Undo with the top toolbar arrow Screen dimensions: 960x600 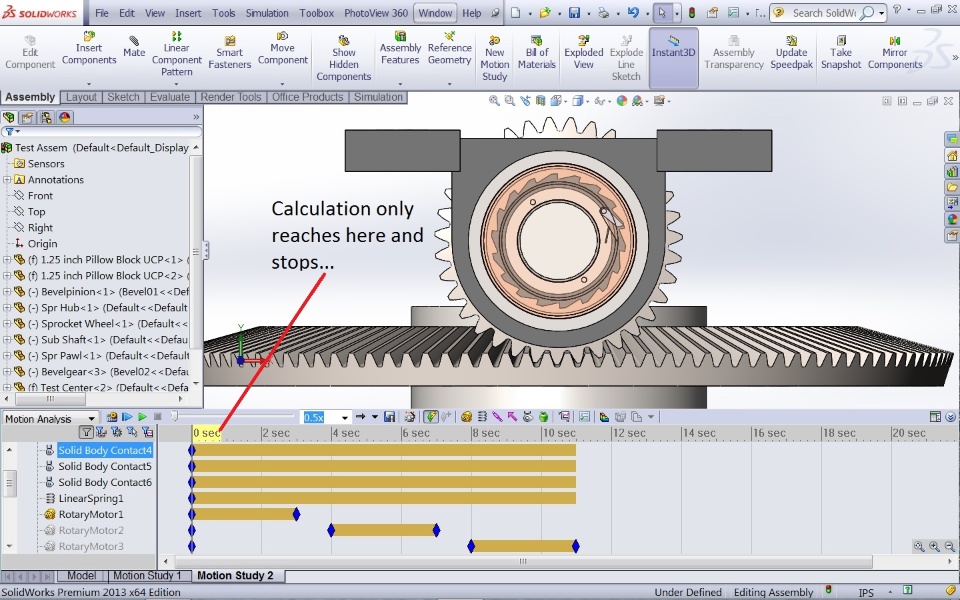[x=633, y=12]
